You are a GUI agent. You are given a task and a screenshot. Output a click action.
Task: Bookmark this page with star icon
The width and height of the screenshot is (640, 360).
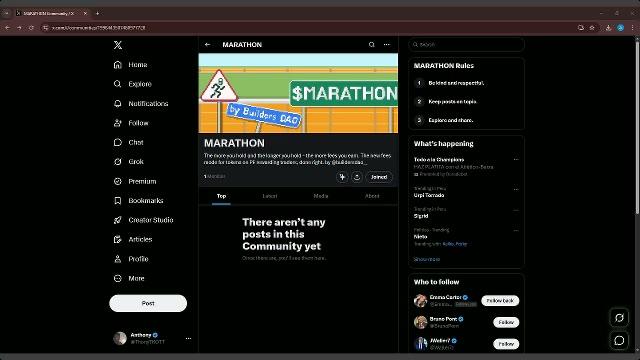(592, 28)
